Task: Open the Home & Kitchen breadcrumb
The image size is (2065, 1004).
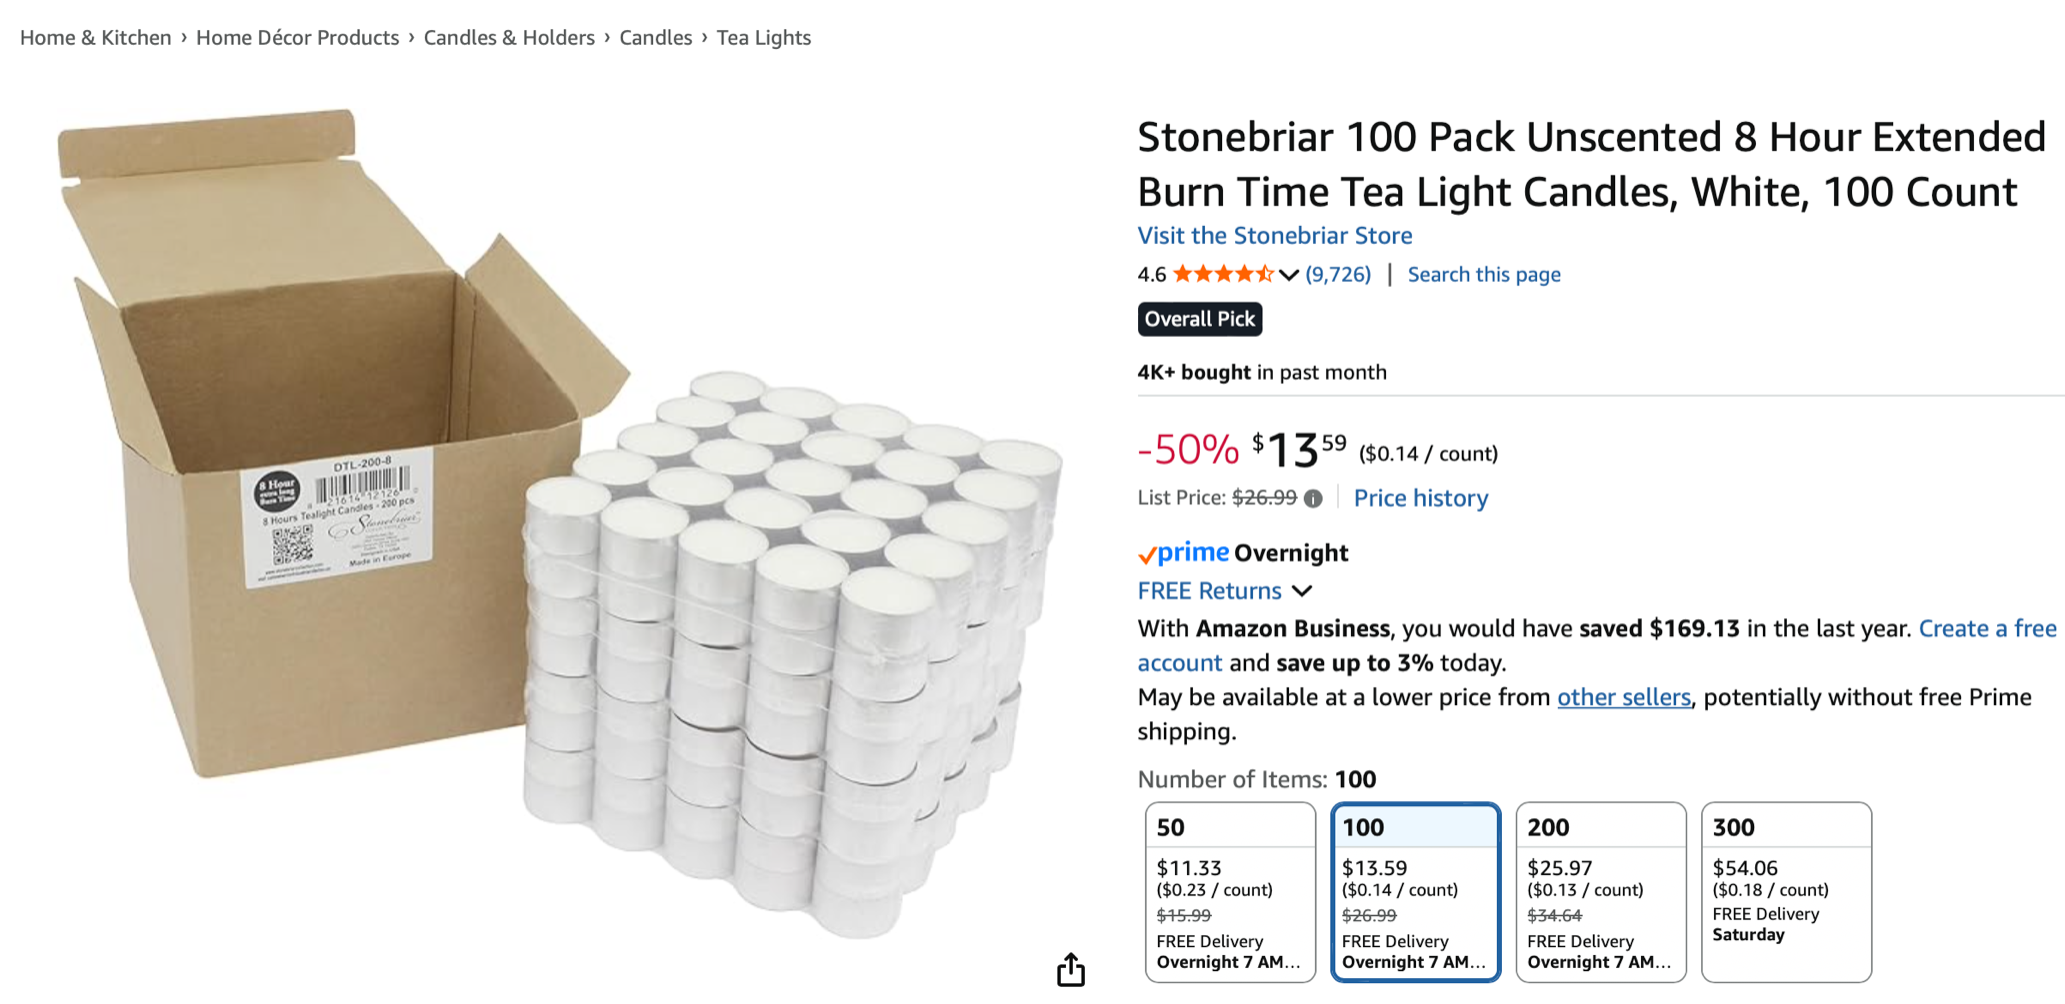Action: (96, 38)
